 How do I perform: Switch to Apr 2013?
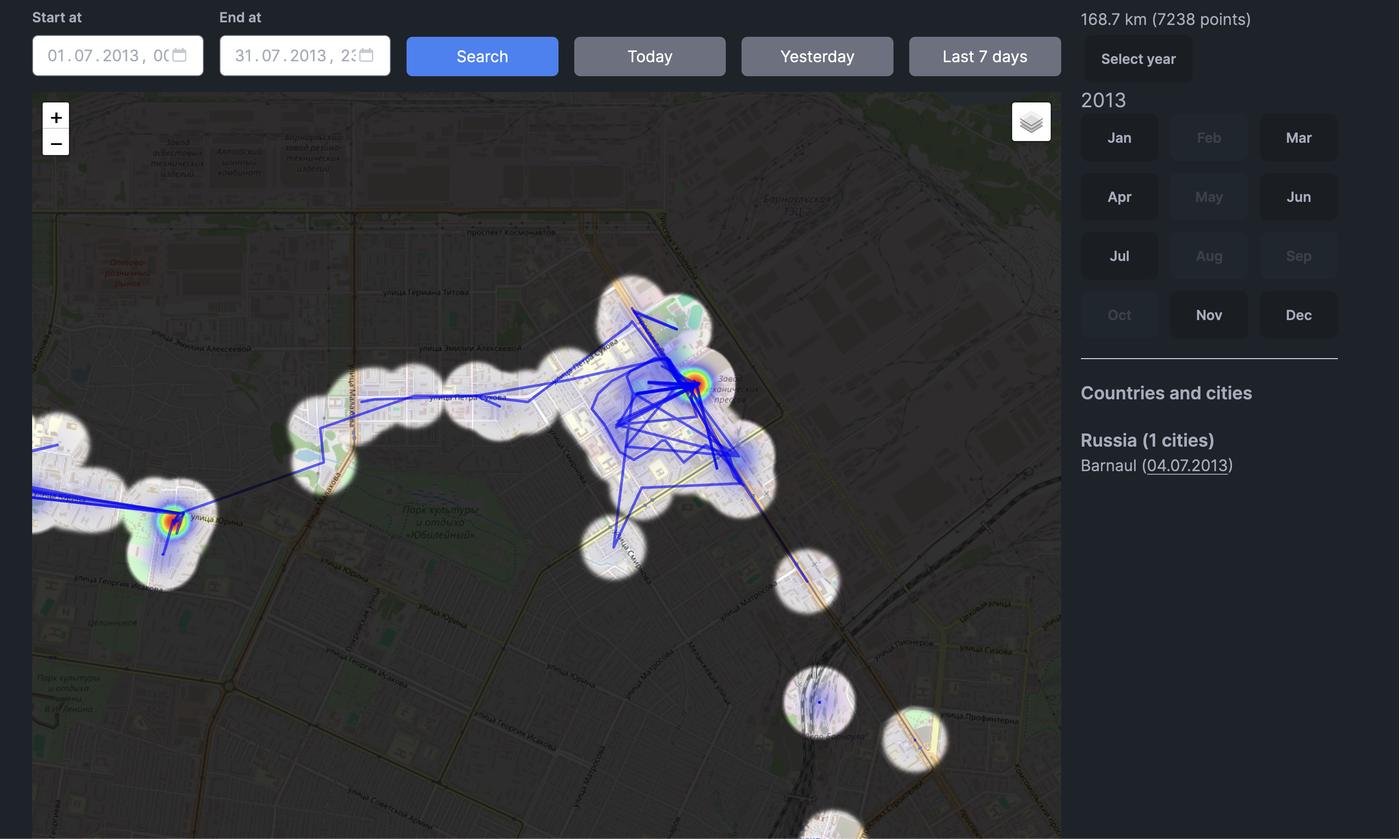(1119, 197)
